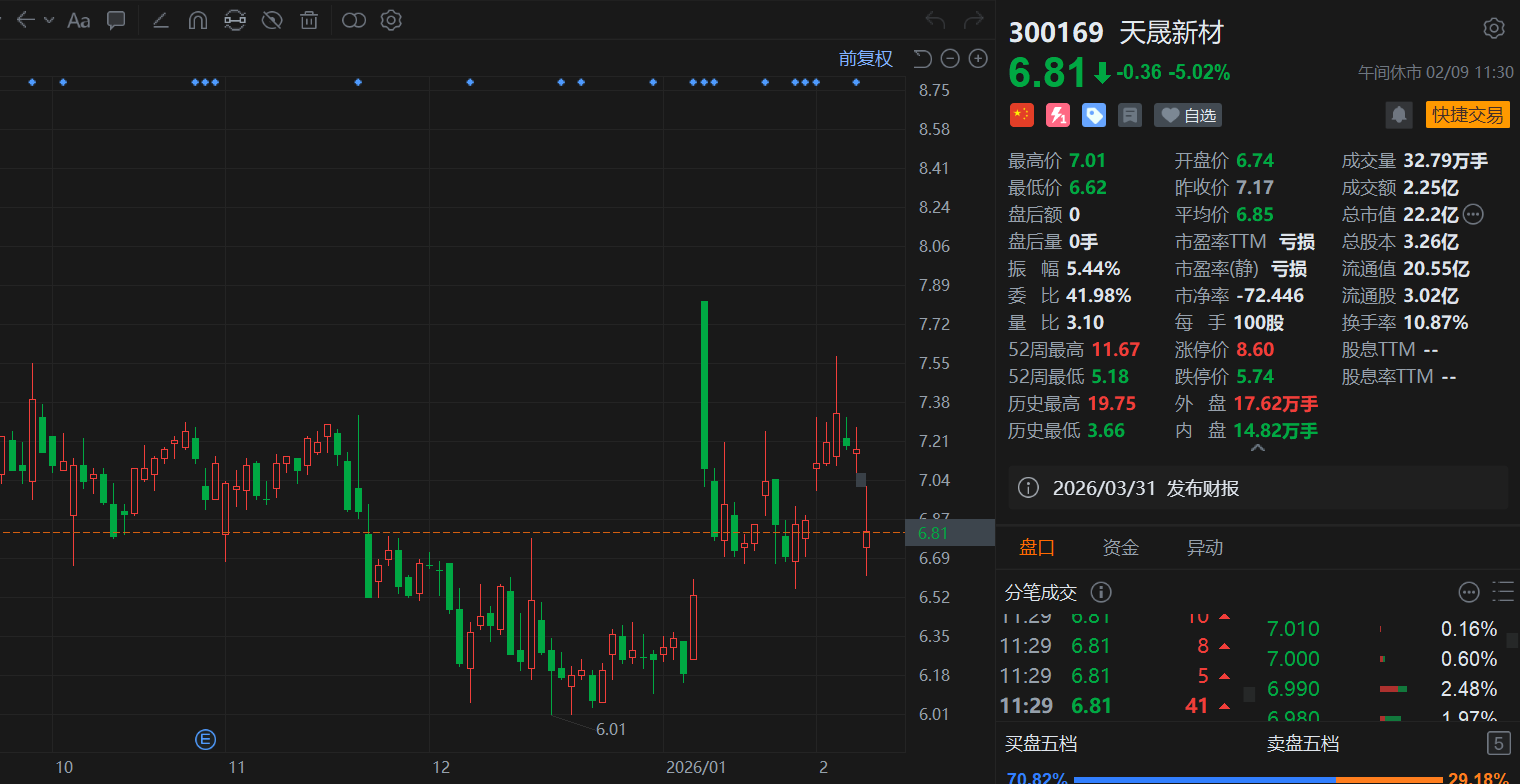Click the info icon beside 分笔成交
1520x784 pixels.
click(1100, 593)
